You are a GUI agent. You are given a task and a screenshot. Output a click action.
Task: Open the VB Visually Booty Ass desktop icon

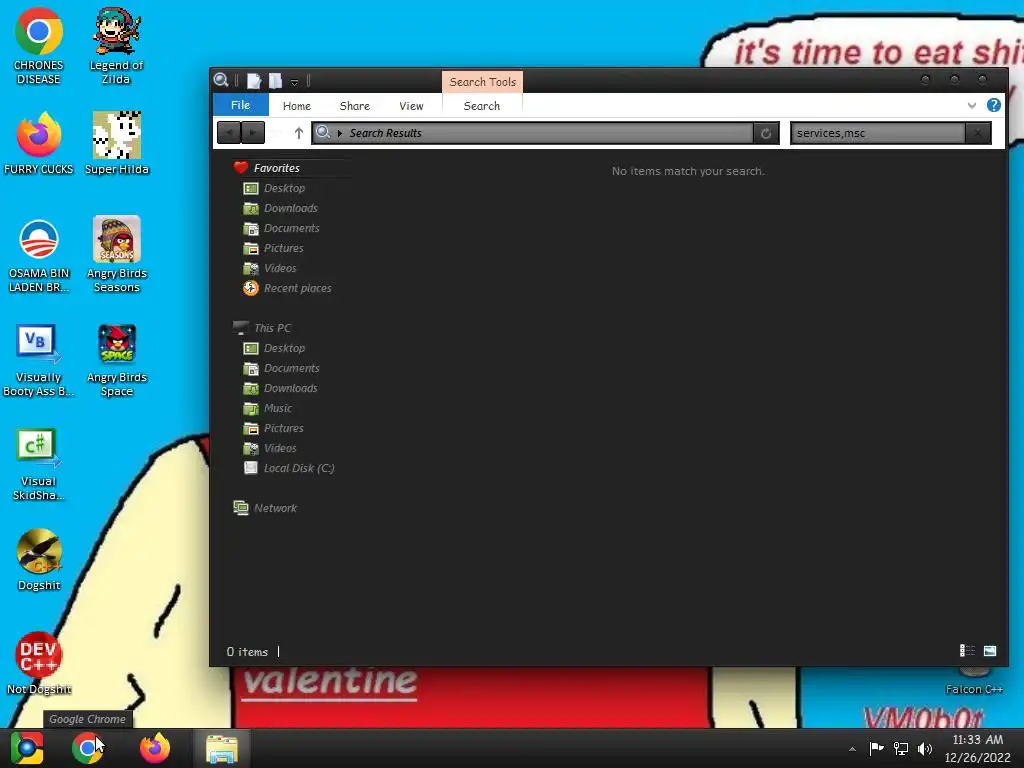(x=39, y=359)
